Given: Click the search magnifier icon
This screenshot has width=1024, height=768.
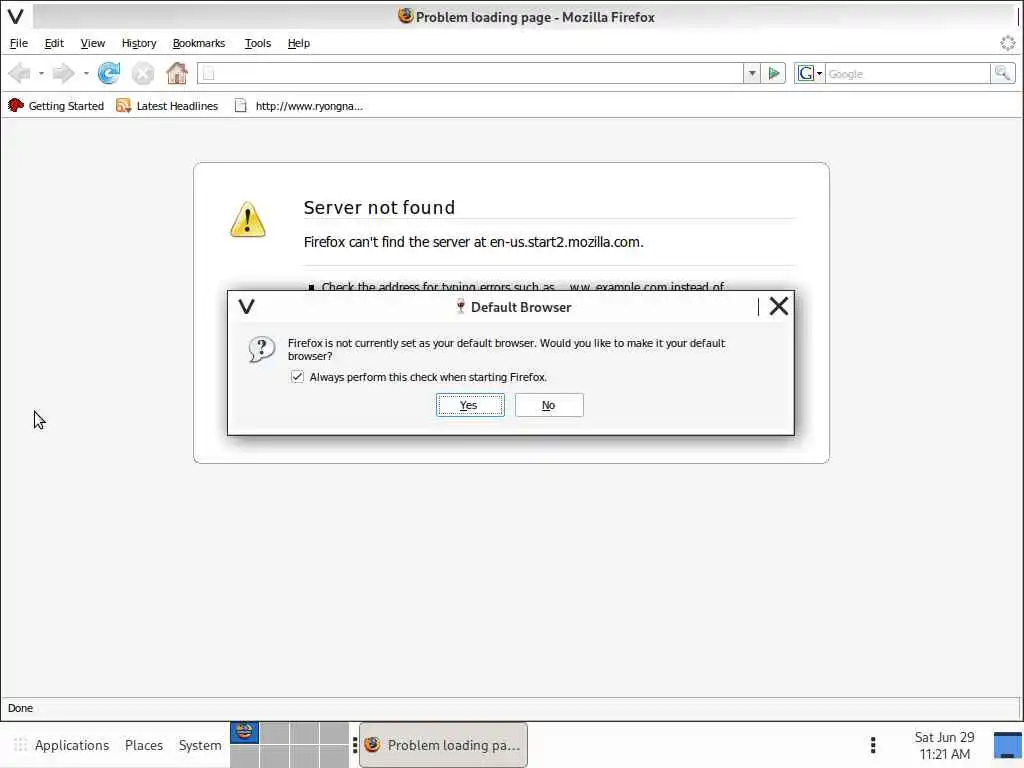Looking at the screenshot, I should 1002,73.
